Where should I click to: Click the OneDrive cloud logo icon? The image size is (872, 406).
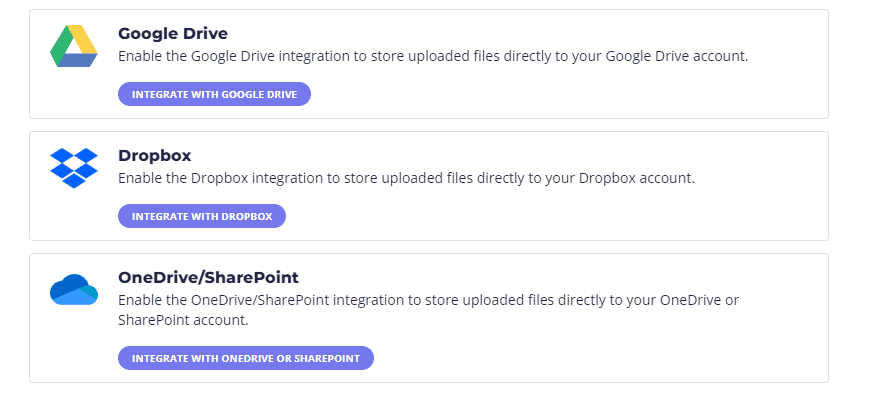pyautogui.click(x=74, y=290)
